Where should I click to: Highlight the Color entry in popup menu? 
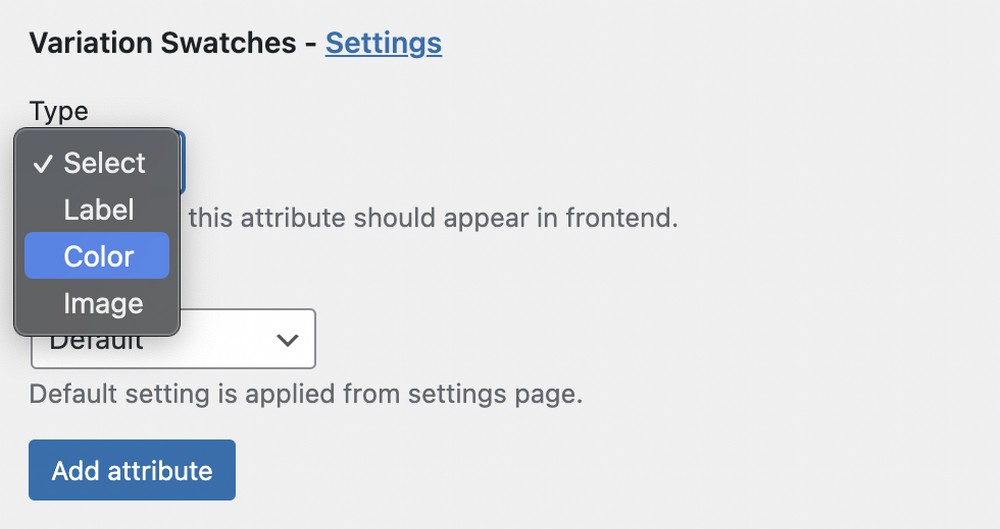pyautogui.click(x=97, y=256)
